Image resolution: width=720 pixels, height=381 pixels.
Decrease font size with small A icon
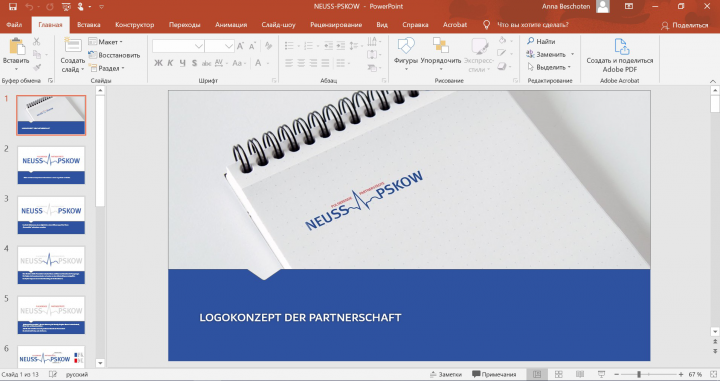[252, 46]
